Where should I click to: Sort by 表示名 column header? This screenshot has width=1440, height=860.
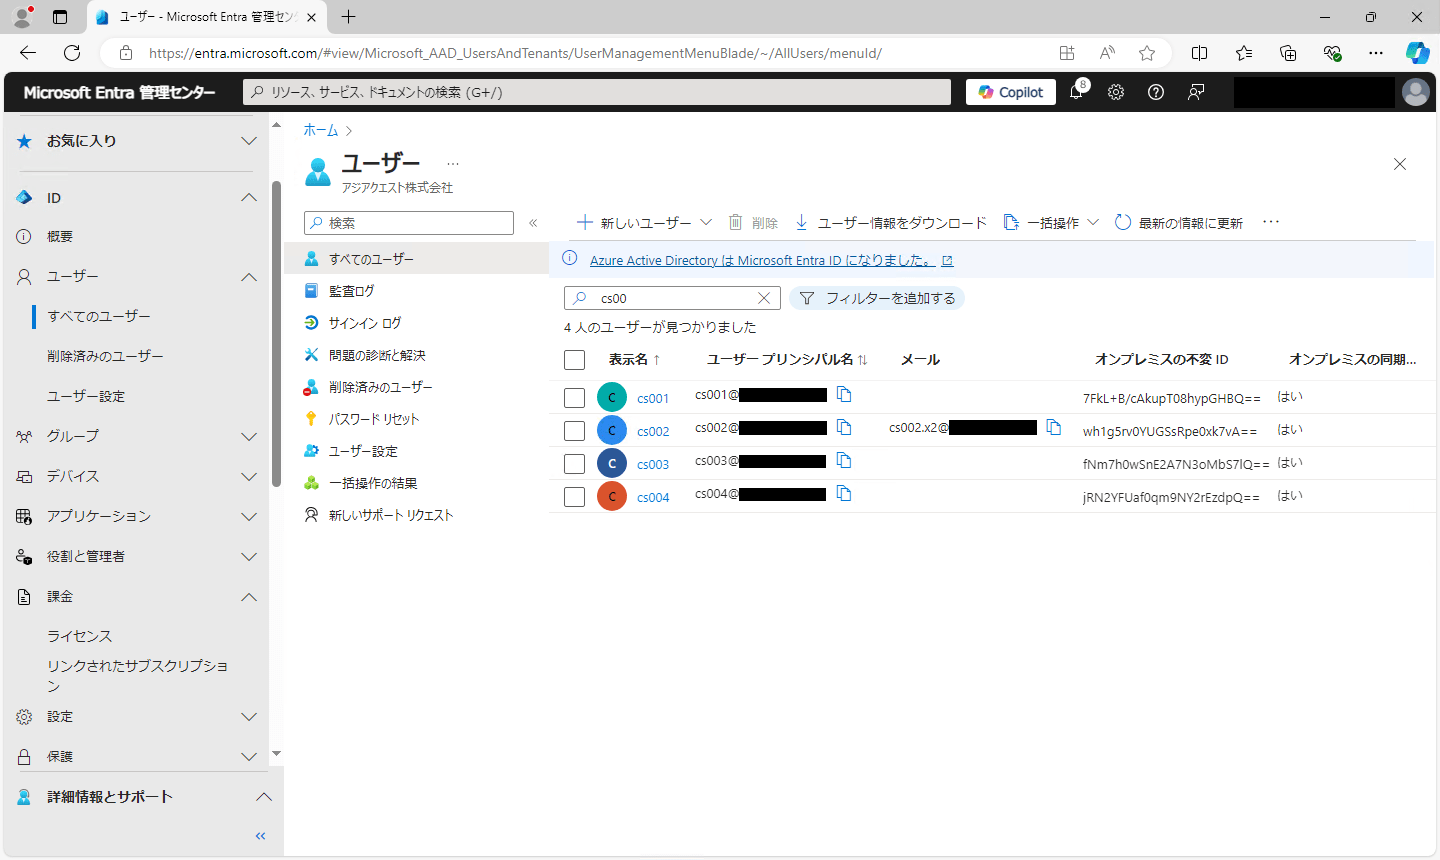[x=634, y=359]
